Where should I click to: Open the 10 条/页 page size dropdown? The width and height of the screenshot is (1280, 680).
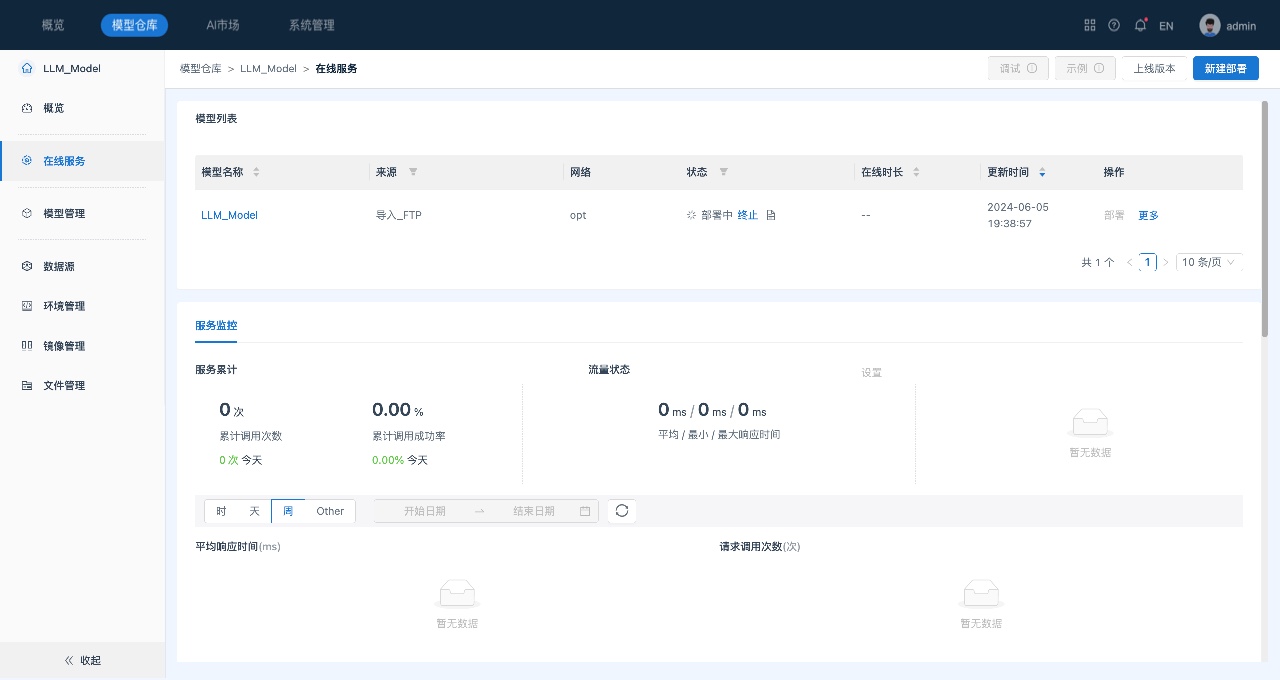pos(1209,262)
